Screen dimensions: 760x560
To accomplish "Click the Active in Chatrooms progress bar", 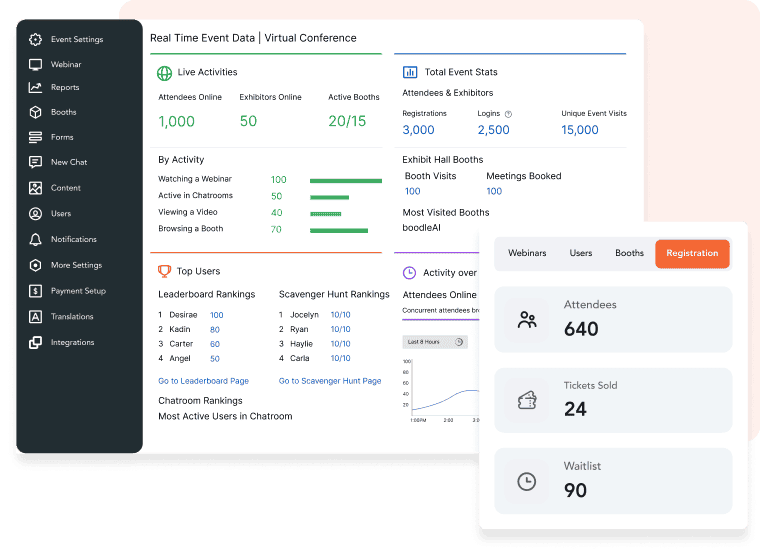I will pyautogui.click(x=329, y=197).
